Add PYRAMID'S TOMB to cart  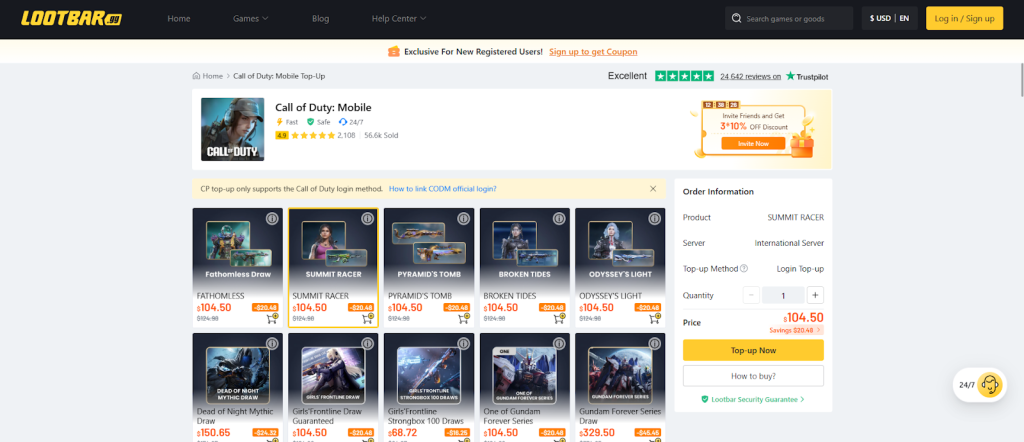coord(464,319)
